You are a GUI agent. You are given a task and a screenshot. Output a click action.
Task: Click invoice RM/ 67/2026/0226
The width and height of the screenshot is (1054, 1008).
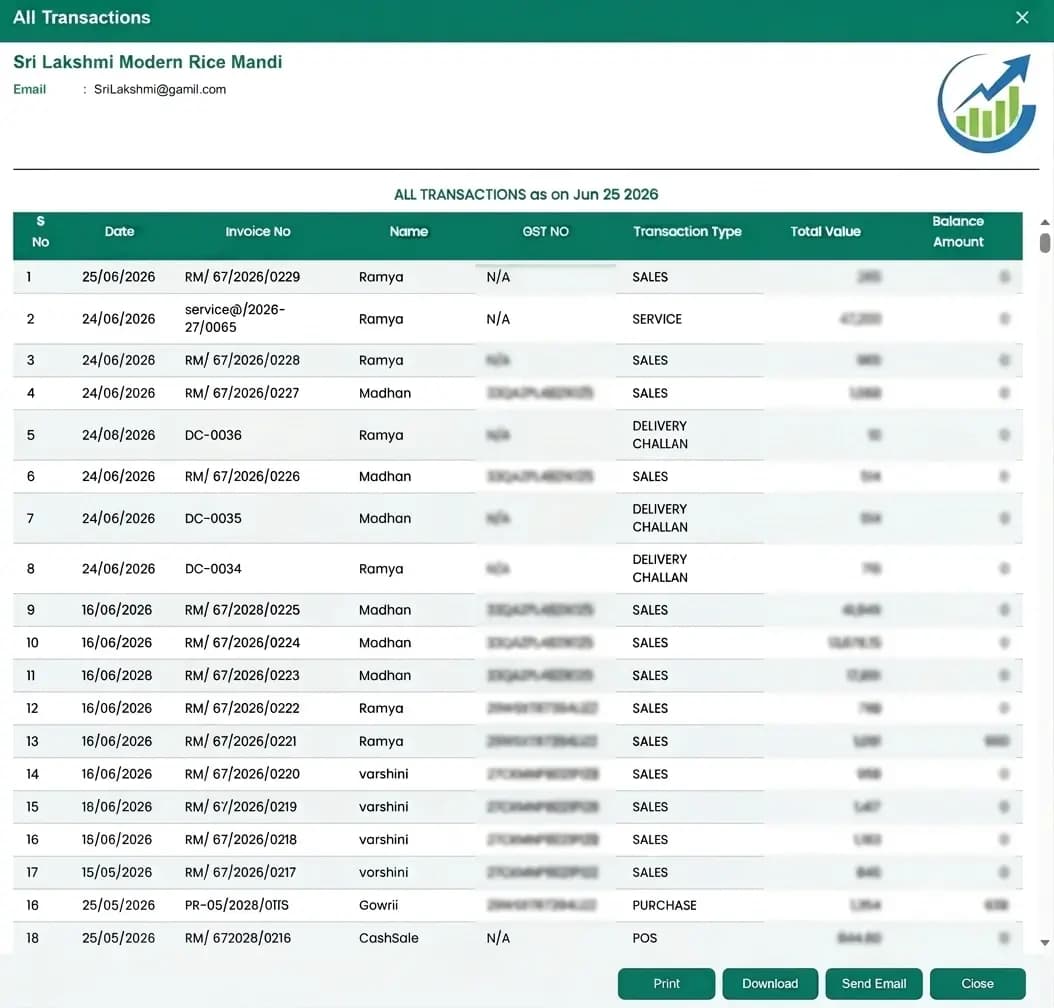click(242, 476)
